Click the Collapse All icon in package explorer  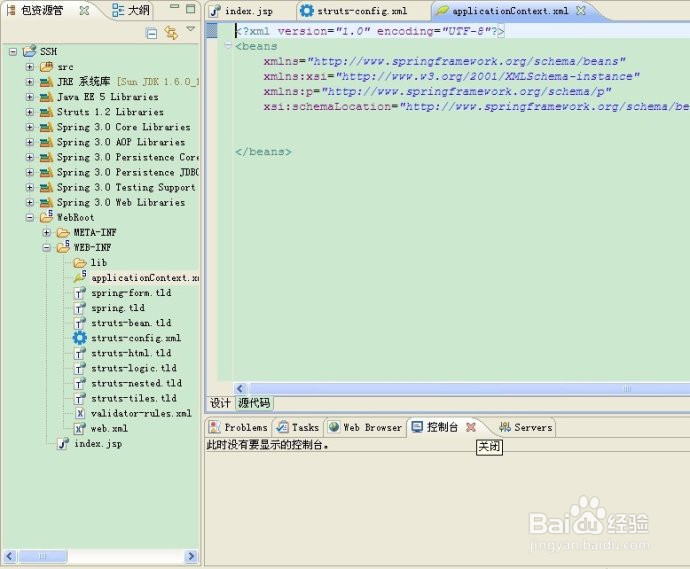click(x=151, y=33)
